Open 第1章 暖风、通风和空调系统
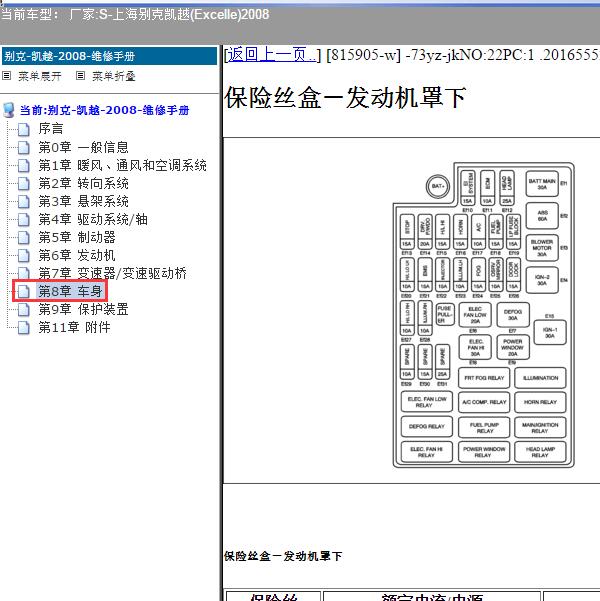Image resolution: width=600 pixels, height=601 pixels. click(x=122, y=165)
